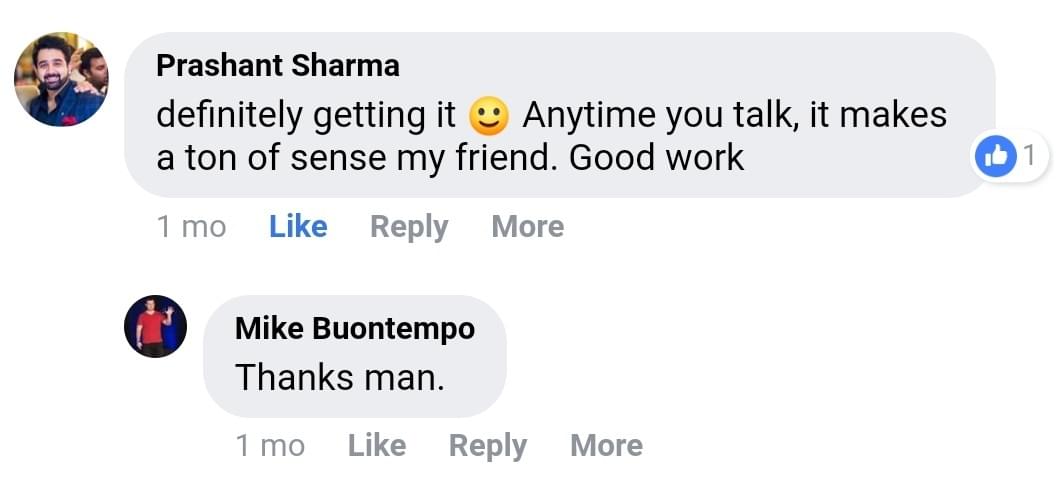Click the "Thanks man." comment text
The image size is (1057, 479).
coord(339,377)
